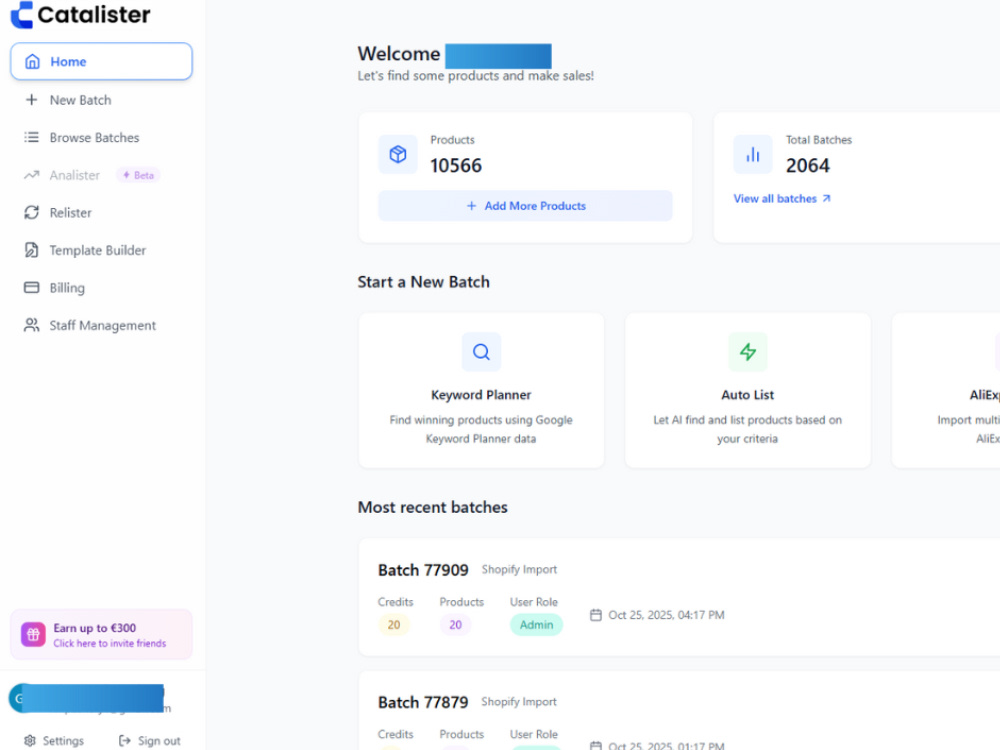Click the Products cube icon
The image size is (1000, 750).
(398, 154)
